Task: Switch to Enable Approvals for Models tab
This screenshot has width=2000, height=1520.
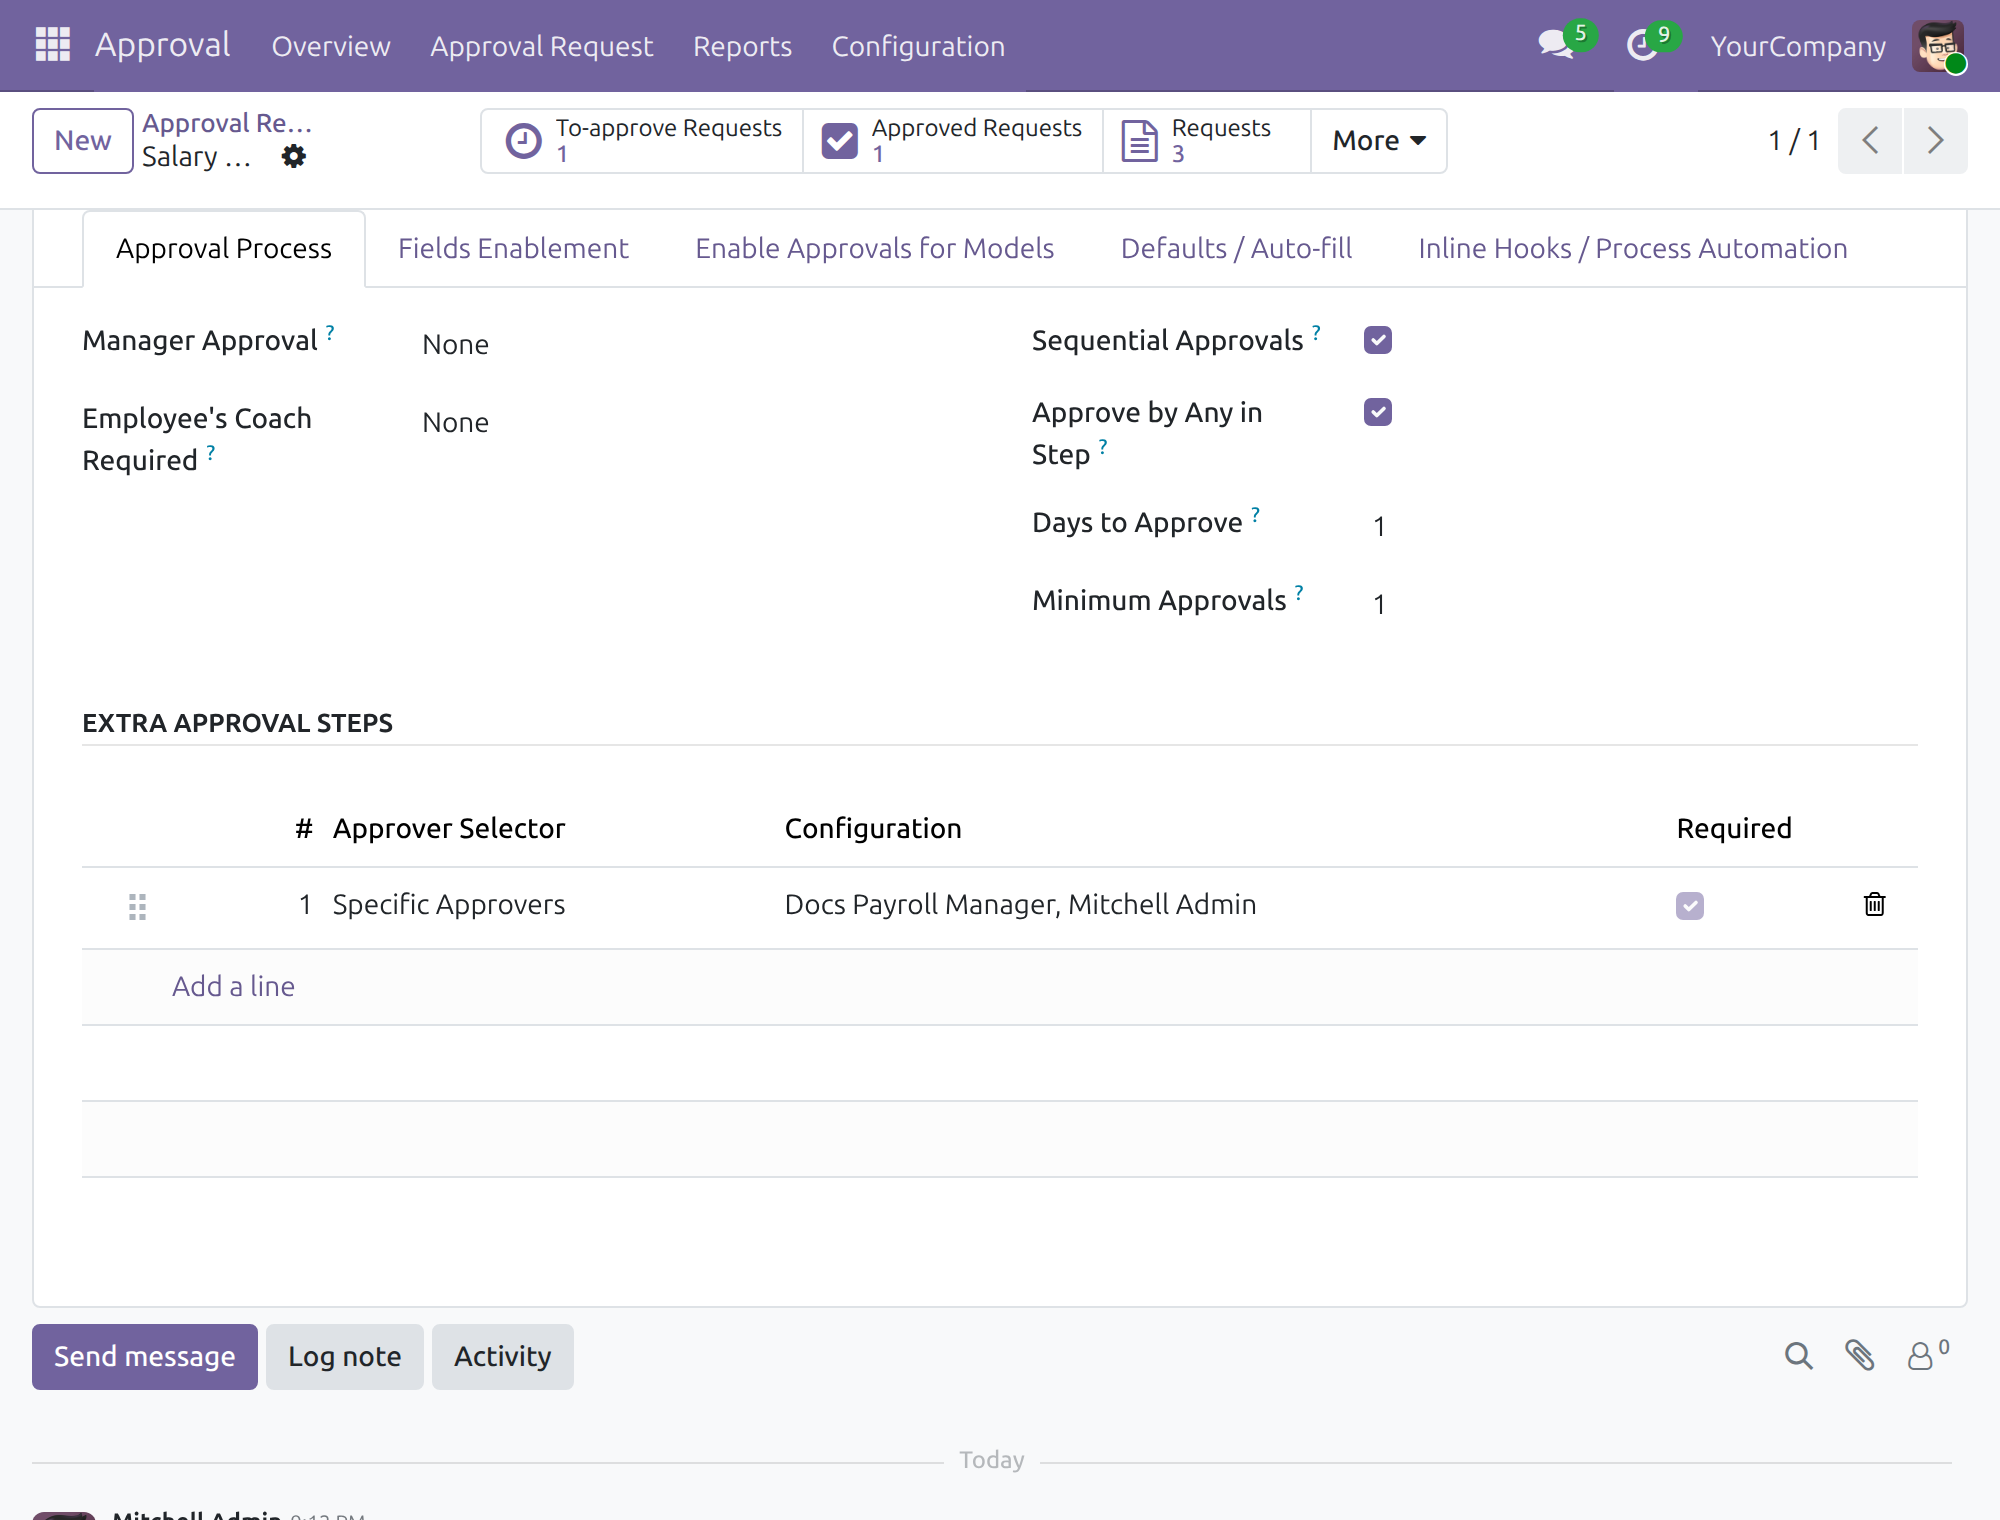Action: [874, 248]
